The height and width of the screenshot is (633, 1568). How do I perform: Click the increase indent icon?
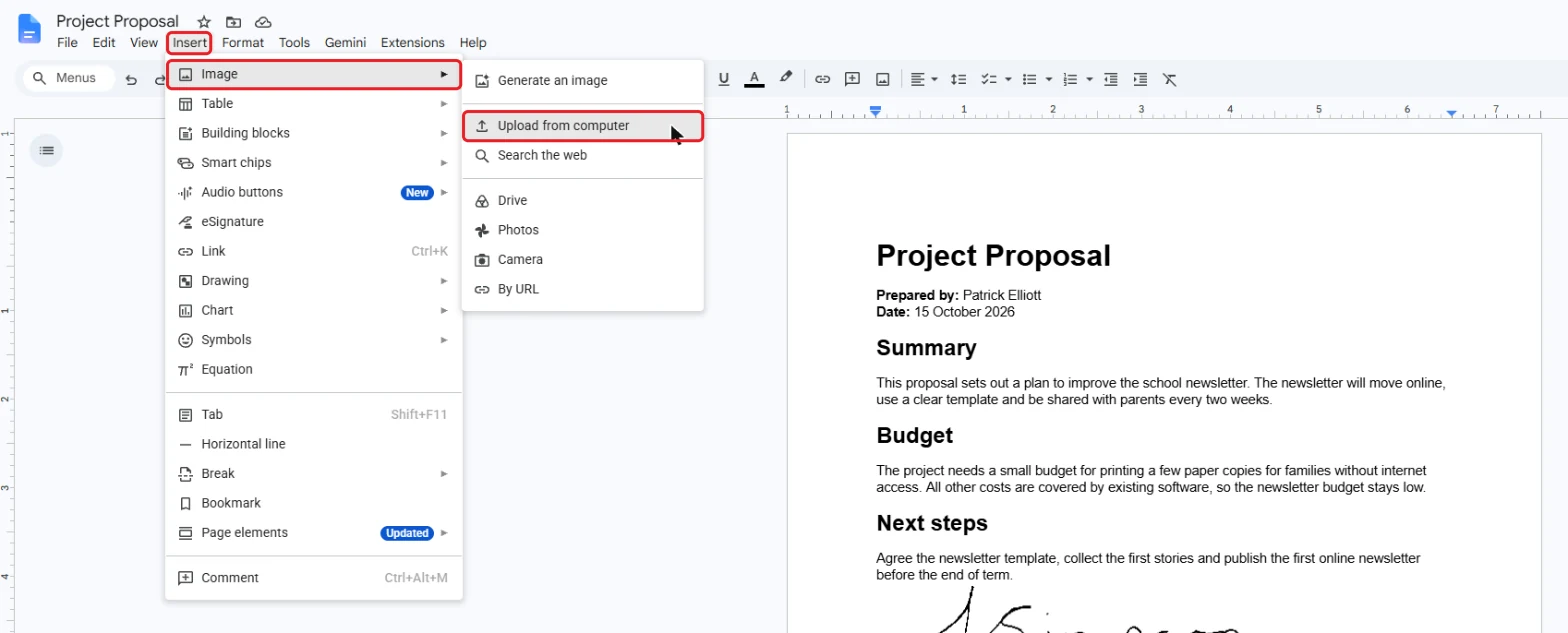point(1140,78)
